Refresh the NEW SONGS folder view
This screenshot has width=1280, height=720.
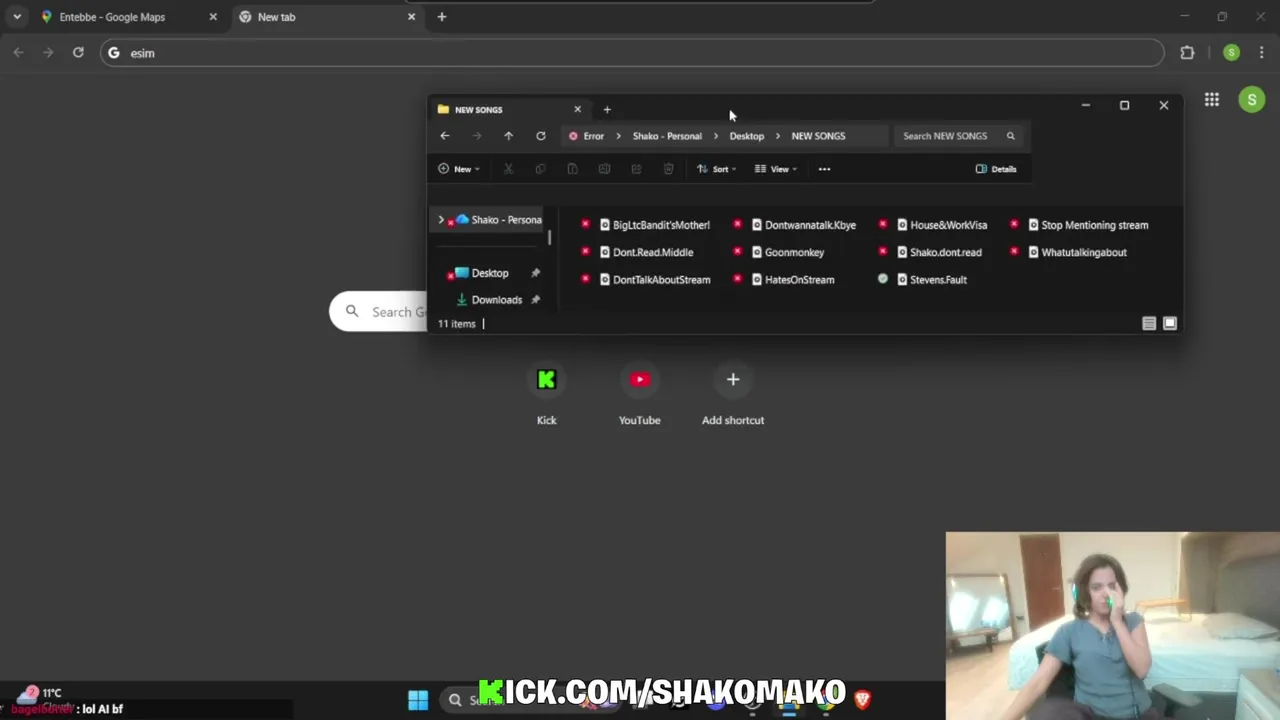[x=541, y=136]
